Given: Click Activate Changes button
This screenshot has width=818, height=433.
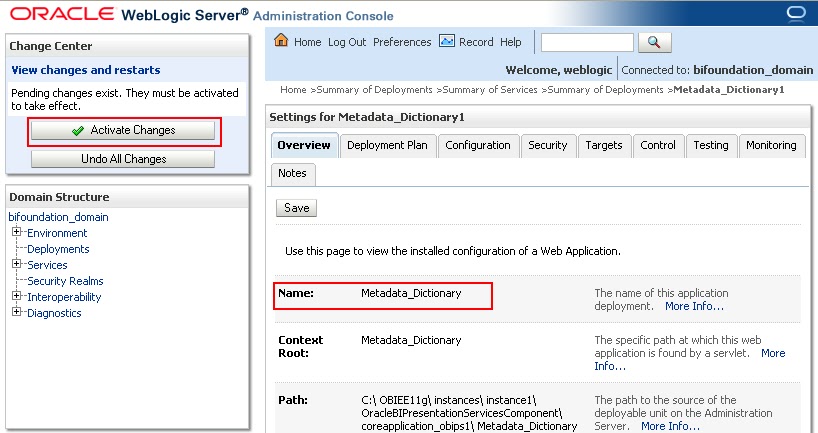Looking at the screenshot, I should coord(123,130).
